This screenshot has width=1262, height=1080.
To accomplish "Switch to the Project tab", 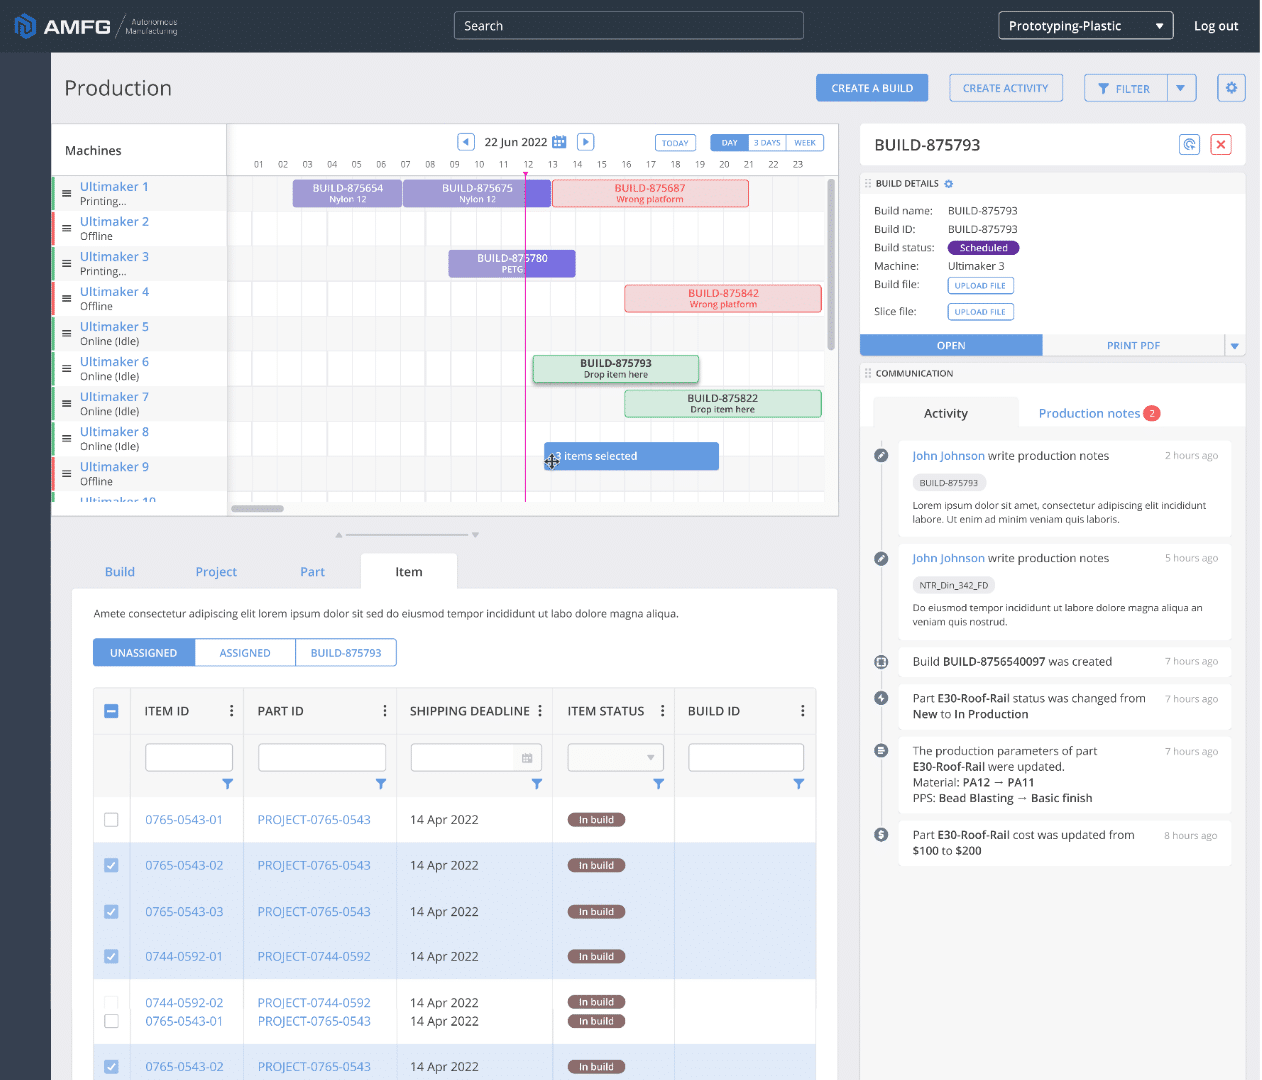I will tap(216, 572).
